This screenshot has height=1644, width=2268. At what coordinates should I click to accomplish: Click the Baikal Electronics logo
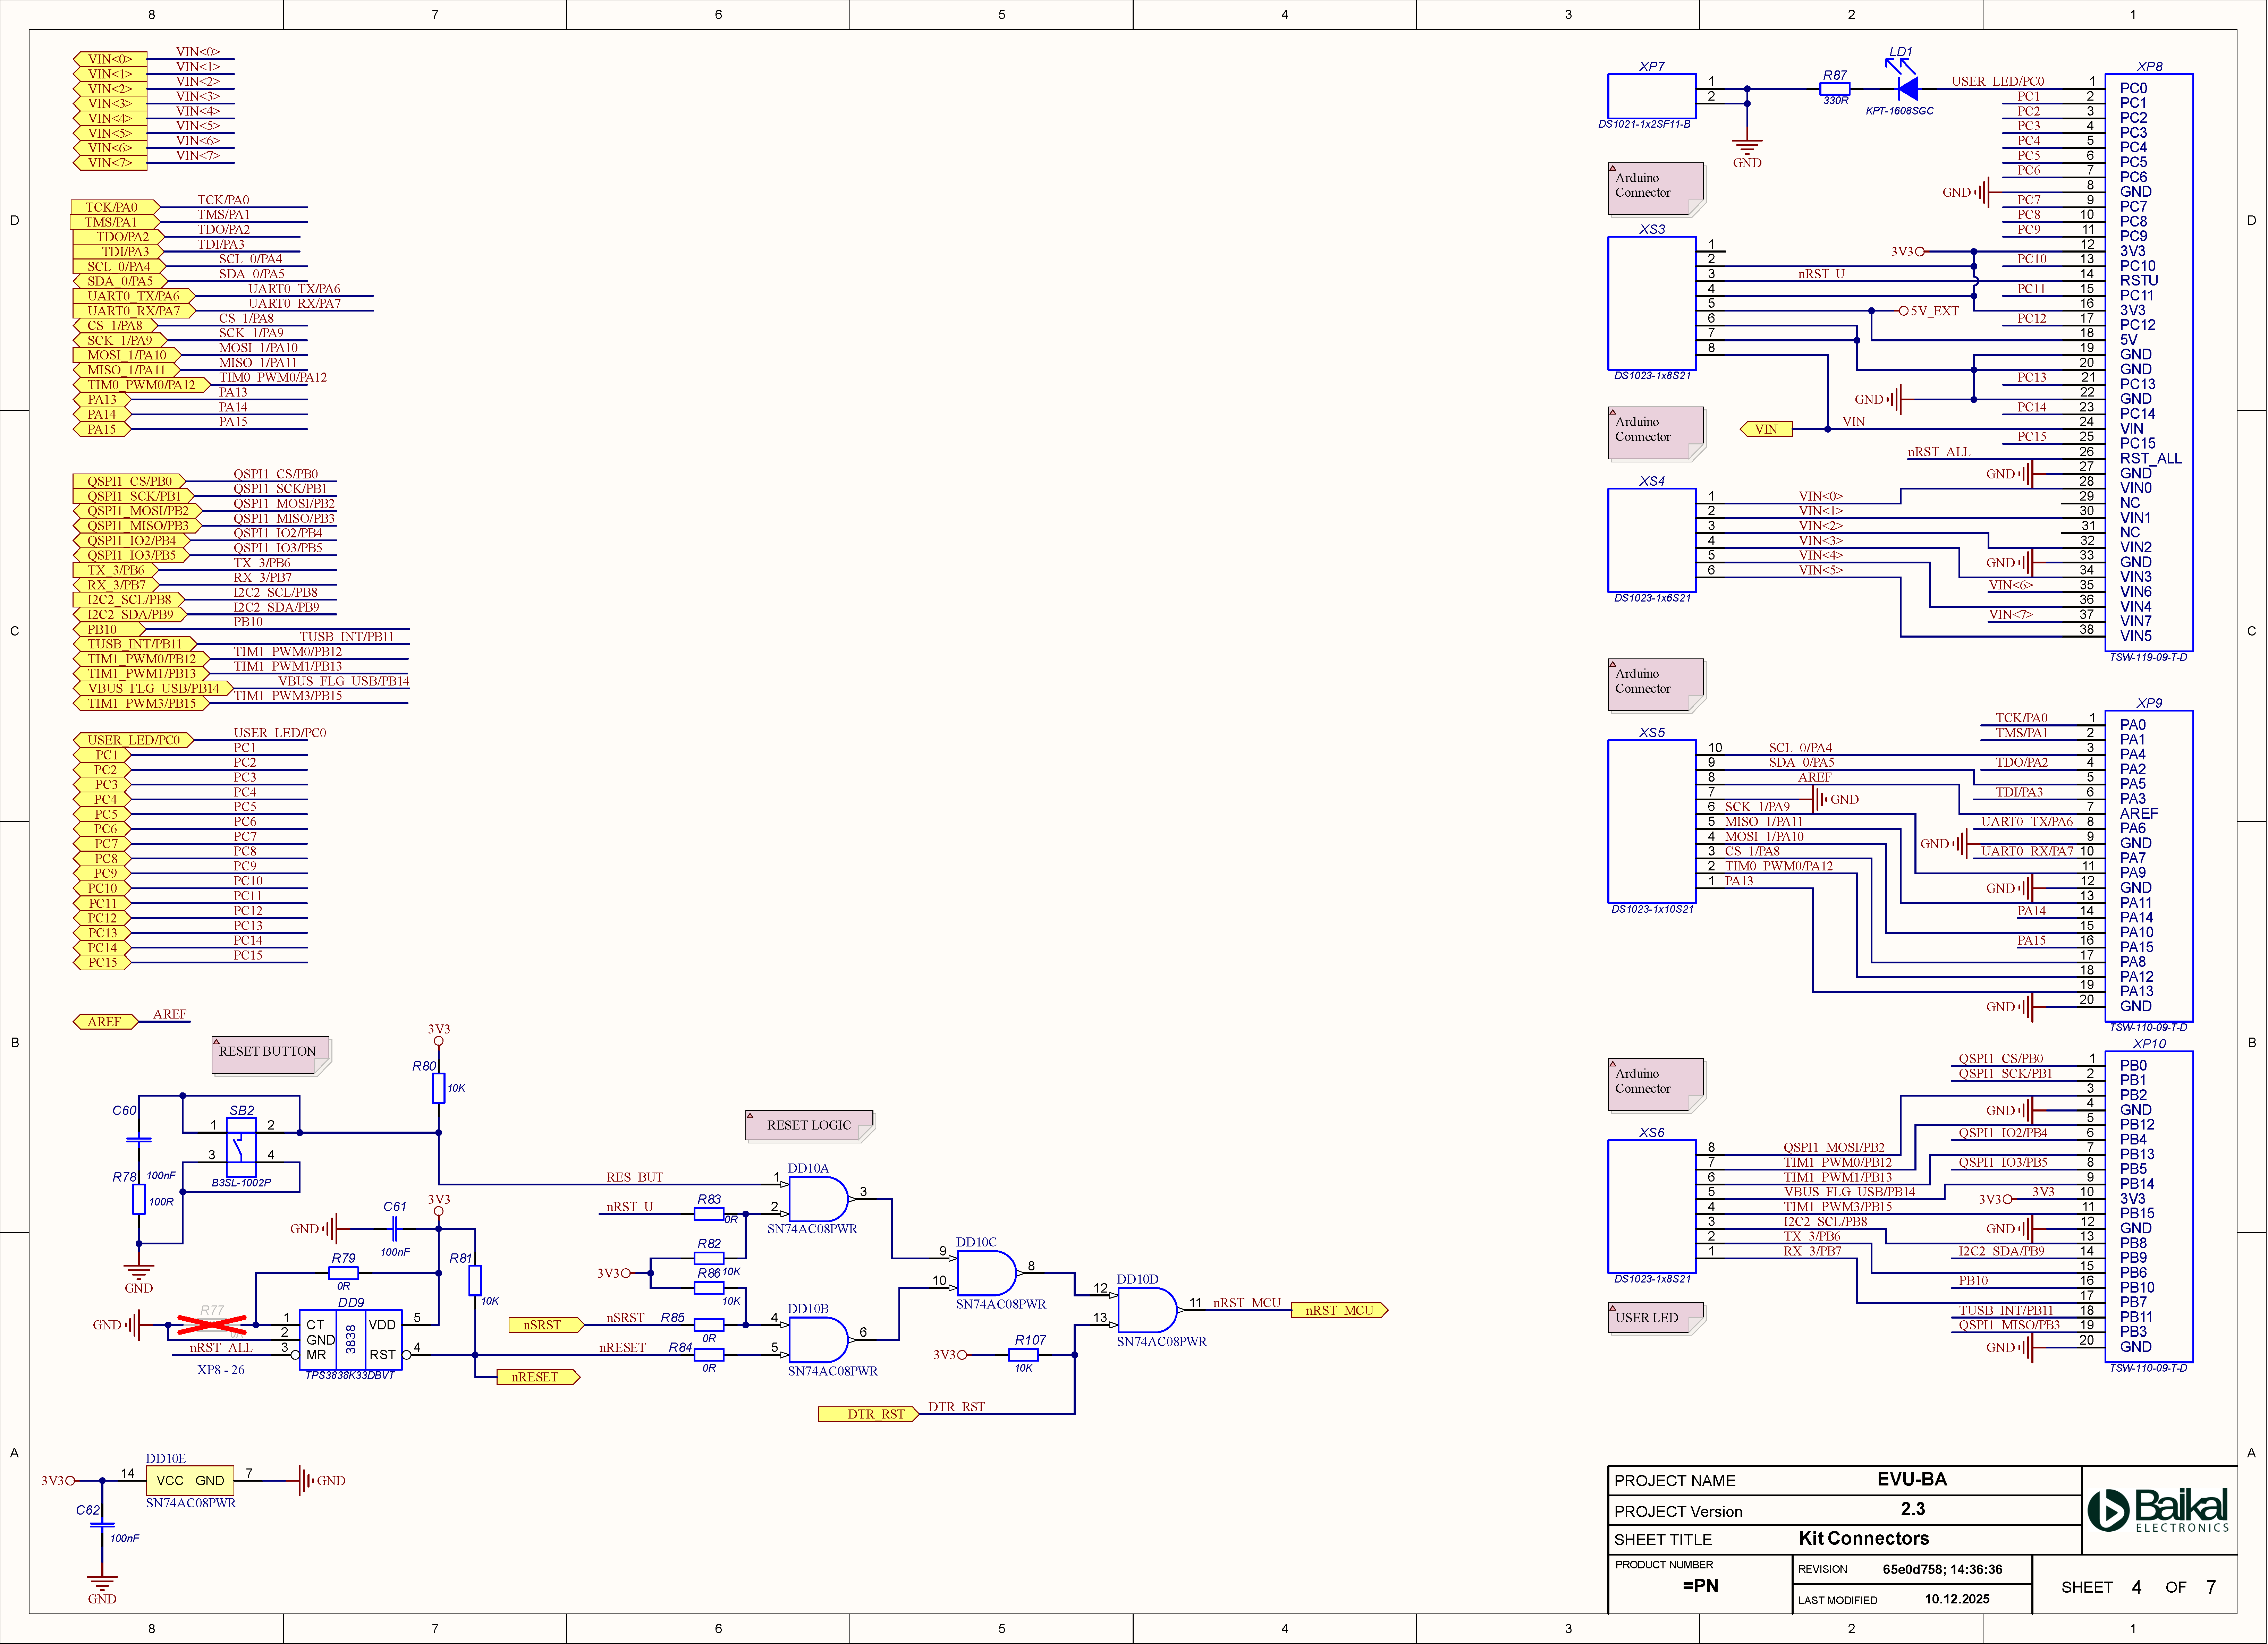point(2158,1510)
